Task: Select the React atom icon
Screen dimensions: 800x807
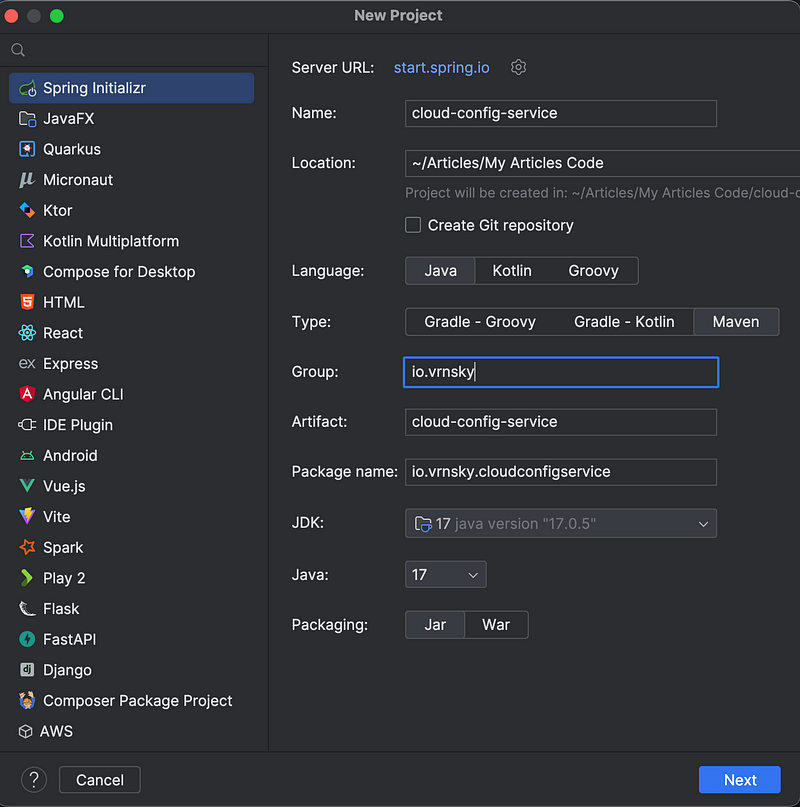Action: [27, 333]
